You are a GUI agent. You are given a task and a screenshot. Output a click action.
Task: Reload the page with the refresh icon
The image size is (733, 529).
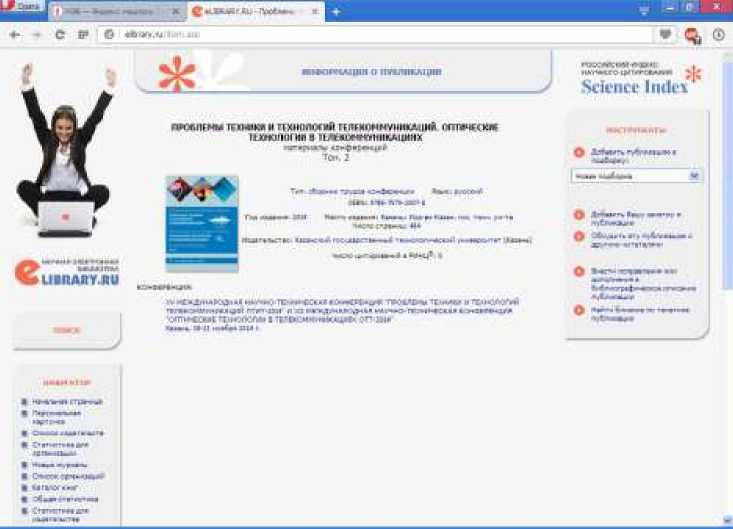pos(60,35)
